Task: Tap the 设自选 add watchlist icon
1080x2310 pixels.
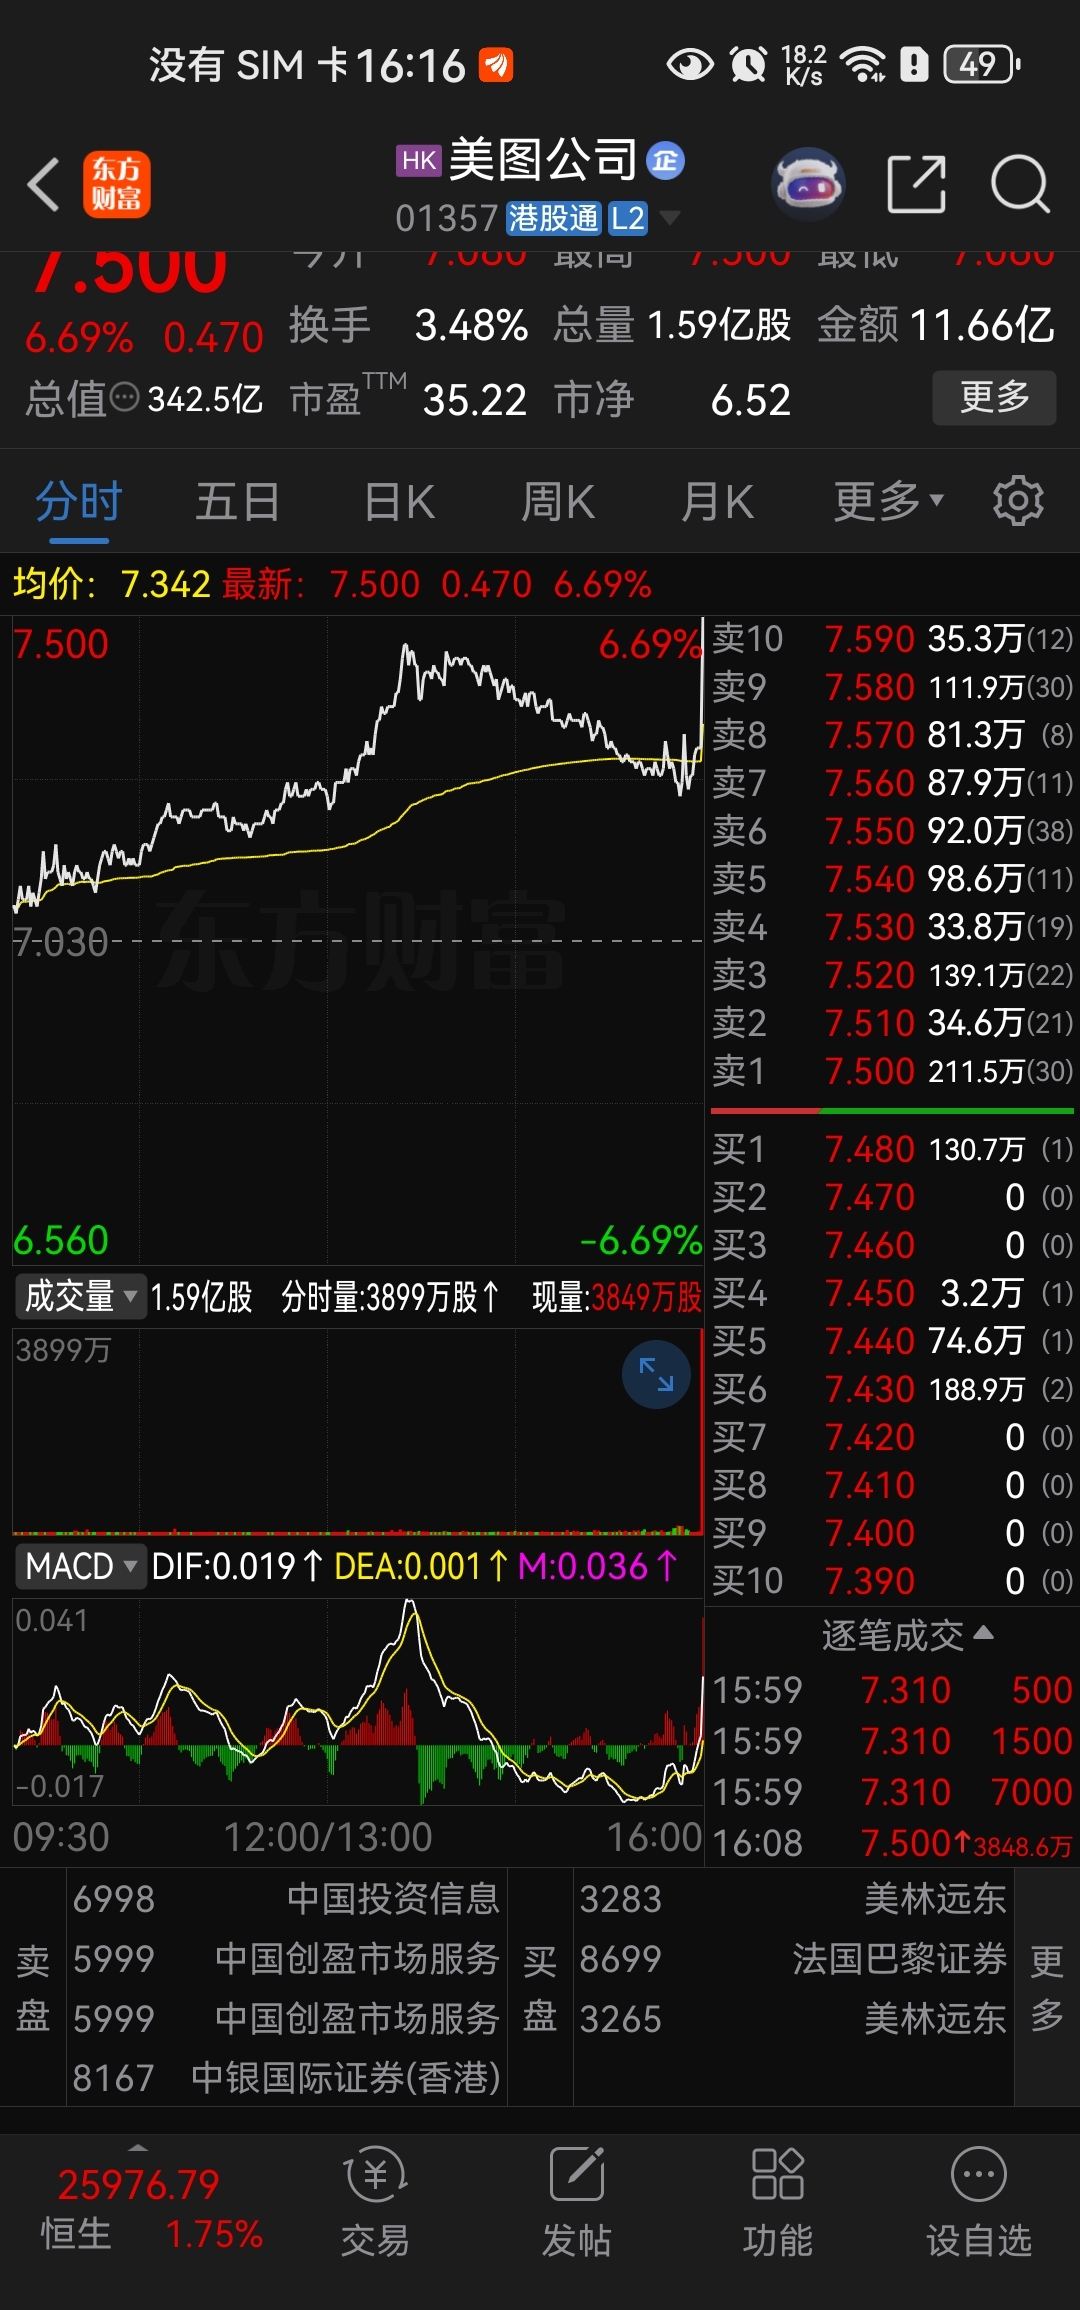Action: [979, 2202]
